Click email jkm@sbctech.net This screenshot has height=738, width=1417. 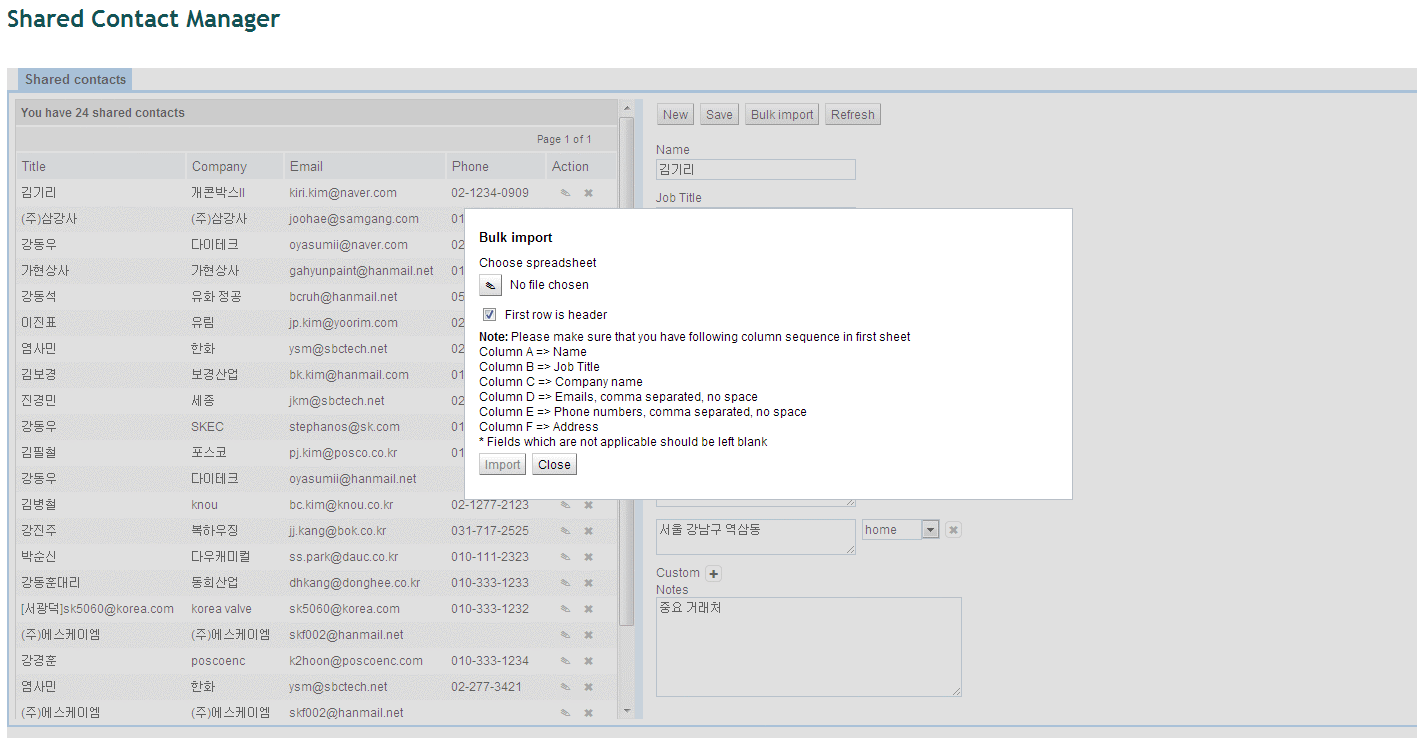click(x=337, y=400)
